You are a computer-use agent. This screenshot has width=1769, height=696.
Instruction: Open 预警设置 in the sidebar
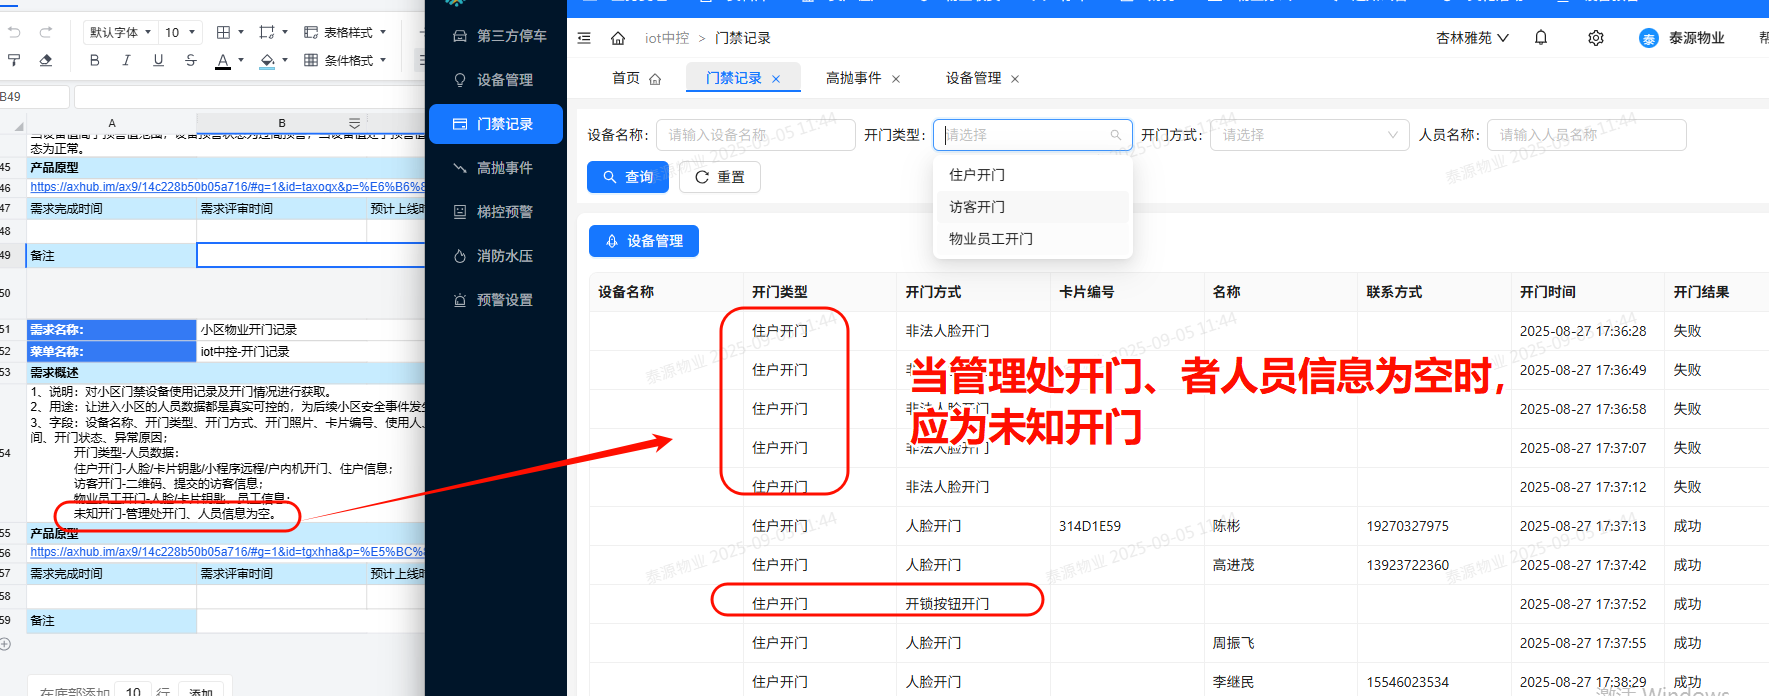tap(498, 300)
